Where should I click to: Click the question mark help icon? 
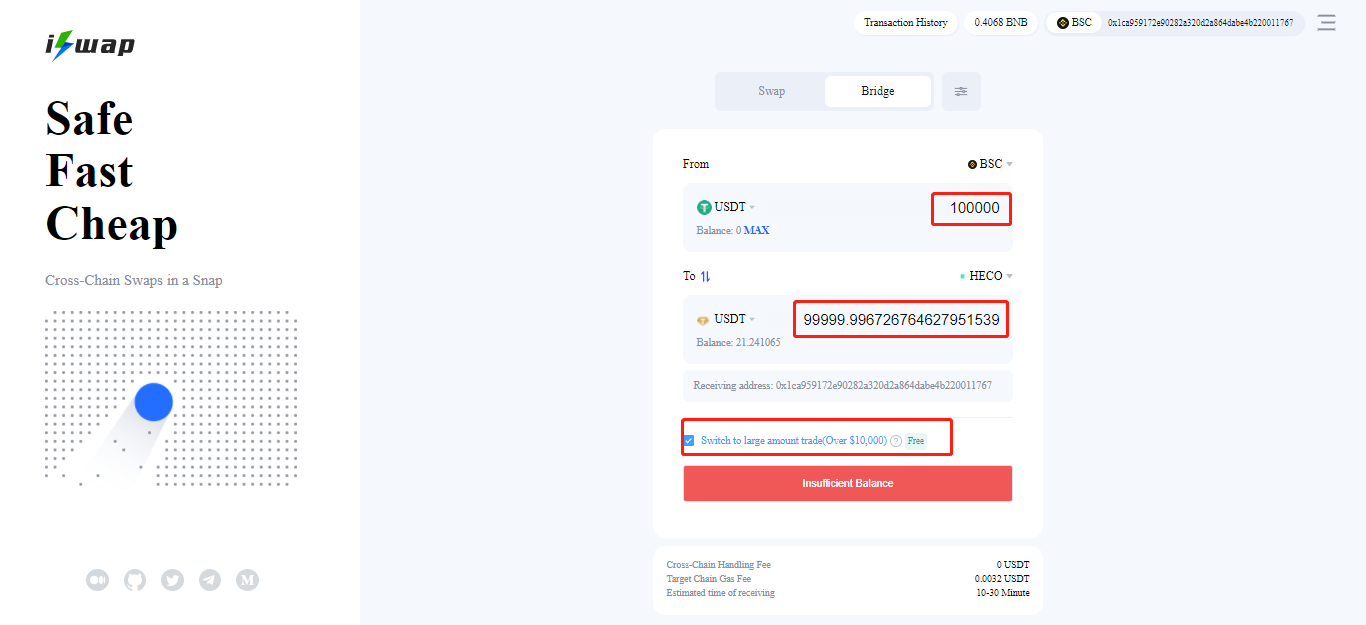click(x=896, y=441)
